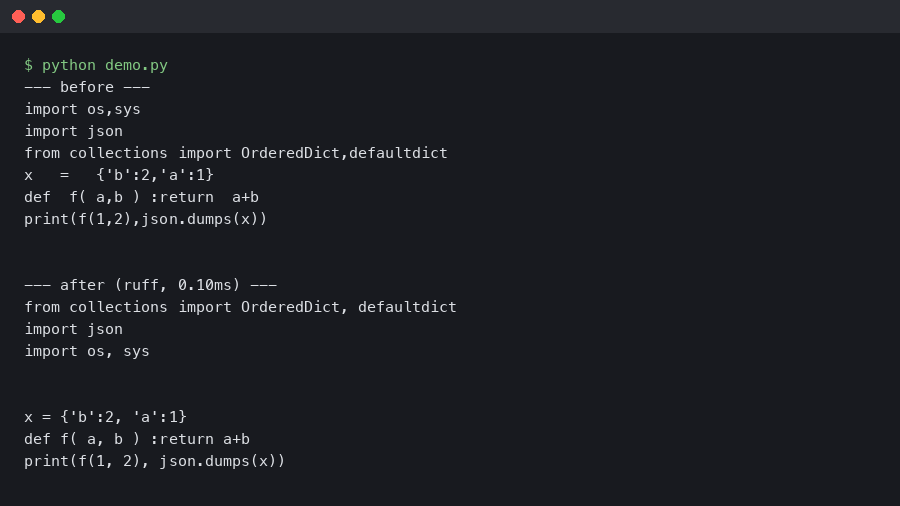Viewport: 900px width, 506px height.
Task: Click the unformatted 'import os,sys' line
Action: click(x=82, y=109)
